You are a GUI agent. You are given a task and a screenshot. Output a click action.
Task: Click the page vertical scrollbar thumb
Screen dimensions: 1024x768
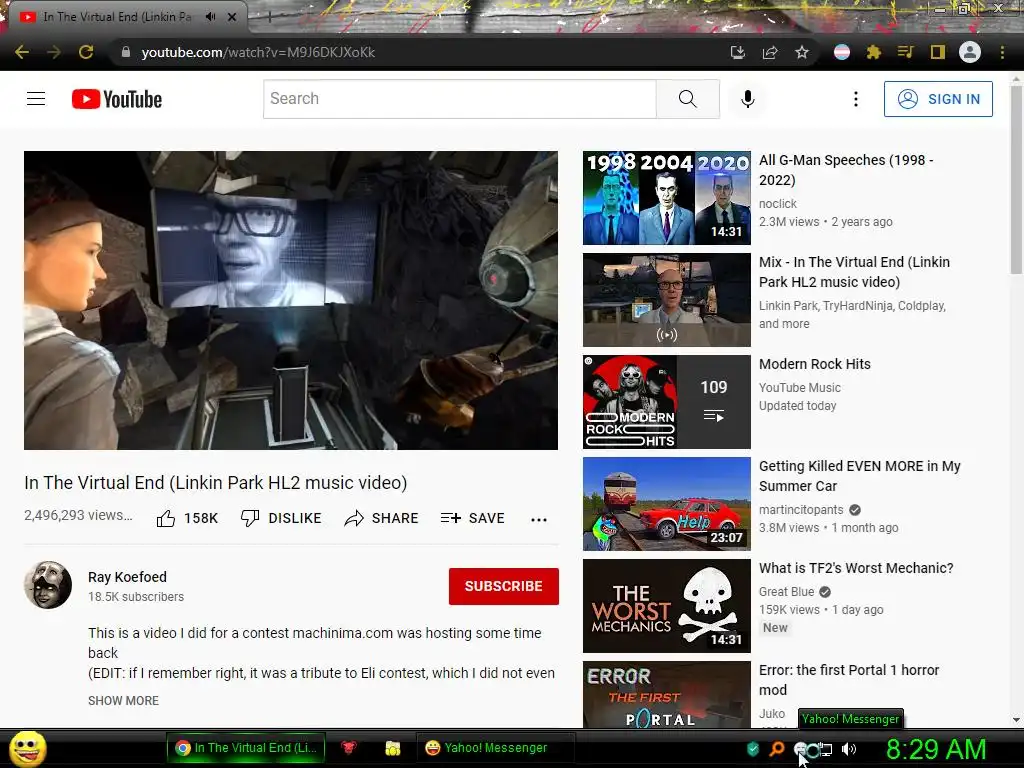[1016, 180]
